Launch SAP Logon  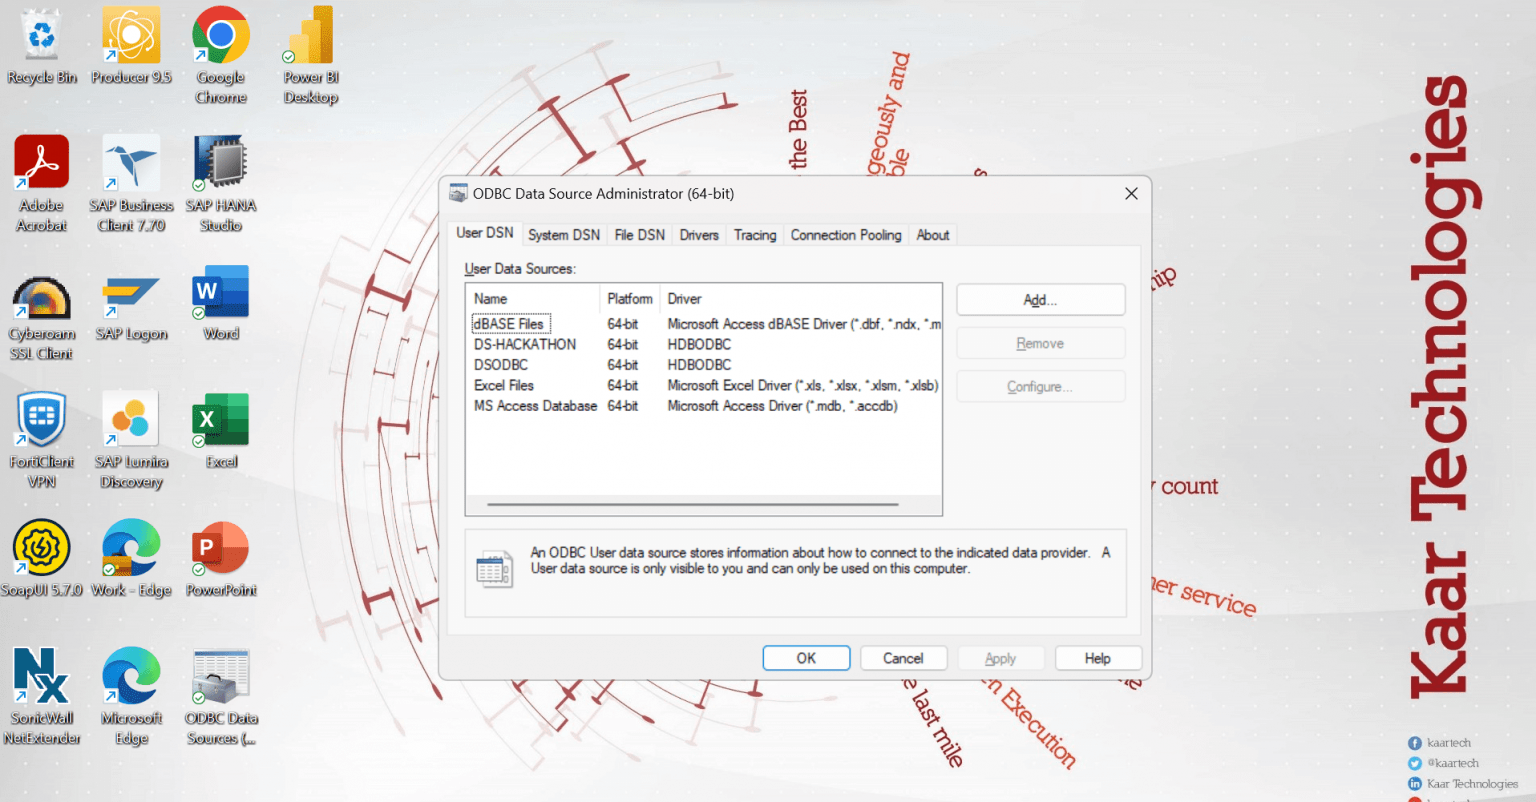click(x=131, y=290)
